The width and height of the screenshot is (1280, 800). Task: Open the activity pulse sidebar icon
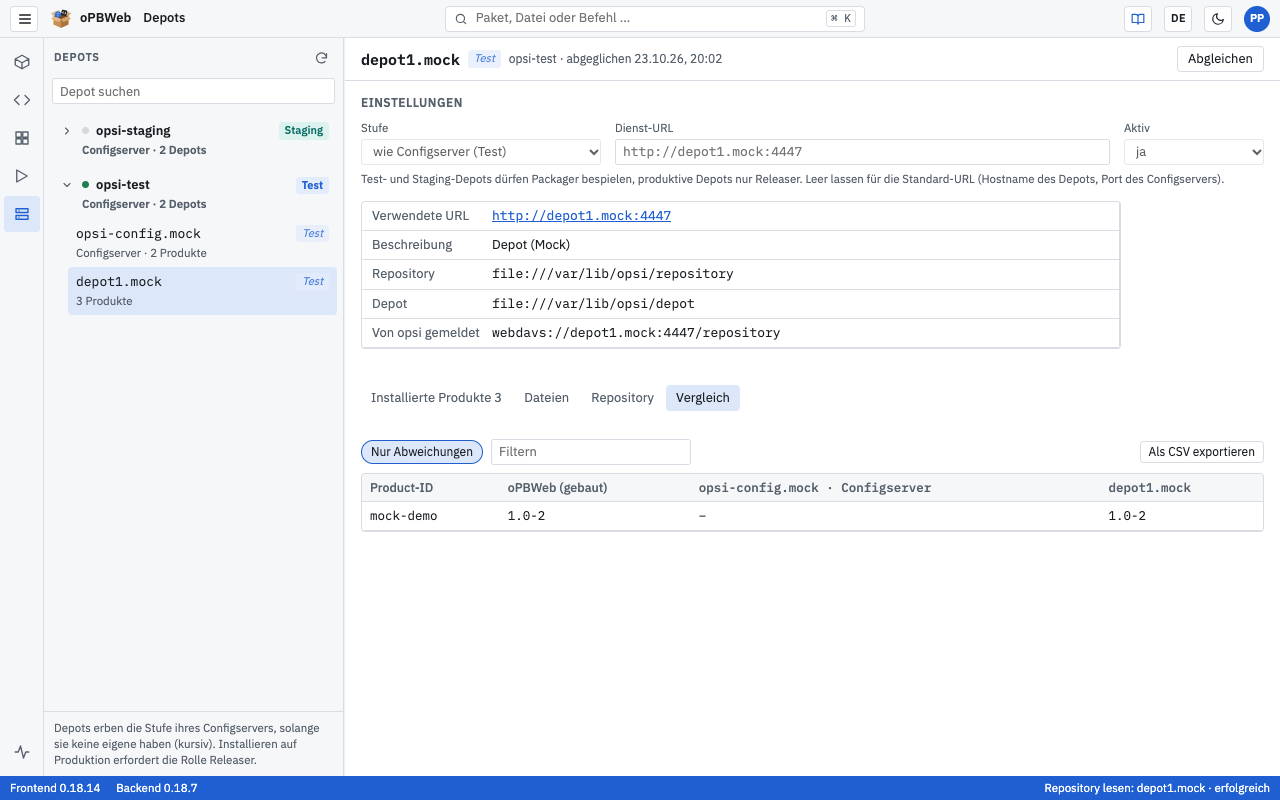pyautogui.click(x=22, y=752)
